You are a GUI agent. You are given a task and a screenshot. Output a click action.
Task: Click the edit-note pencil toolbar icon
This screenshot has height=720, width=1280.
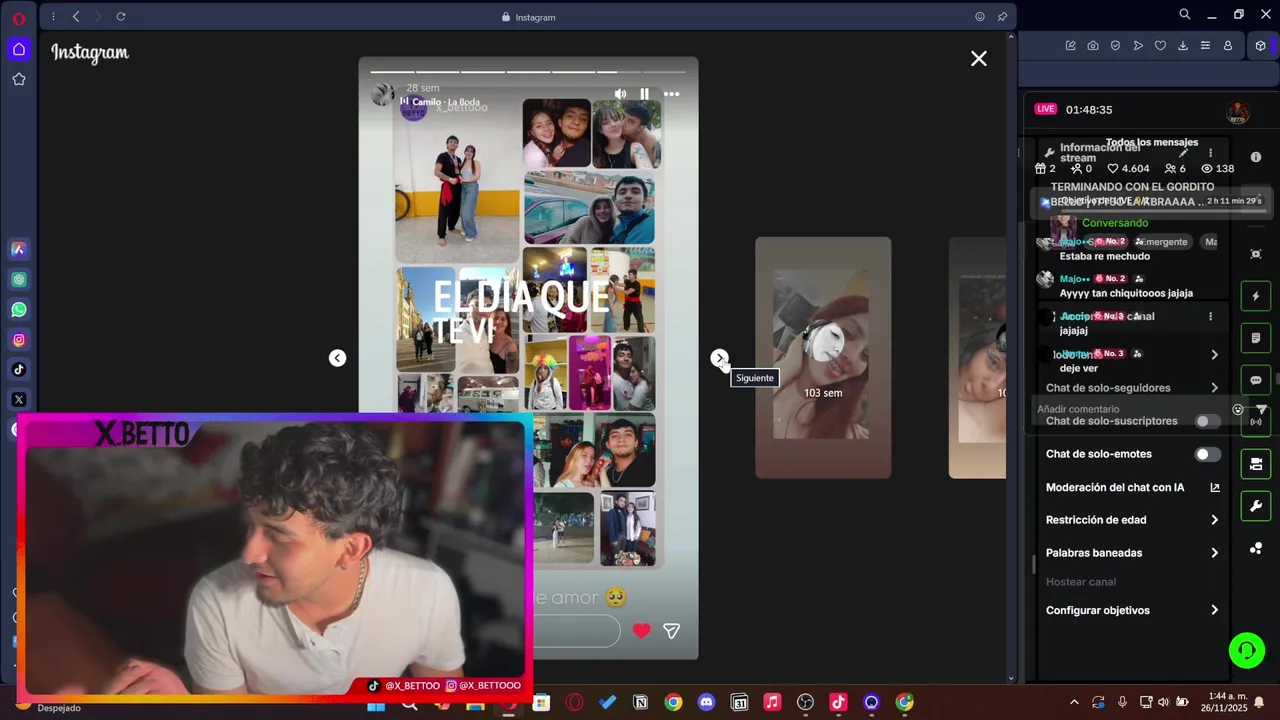pyautogui.click(x=1070, y=46)
